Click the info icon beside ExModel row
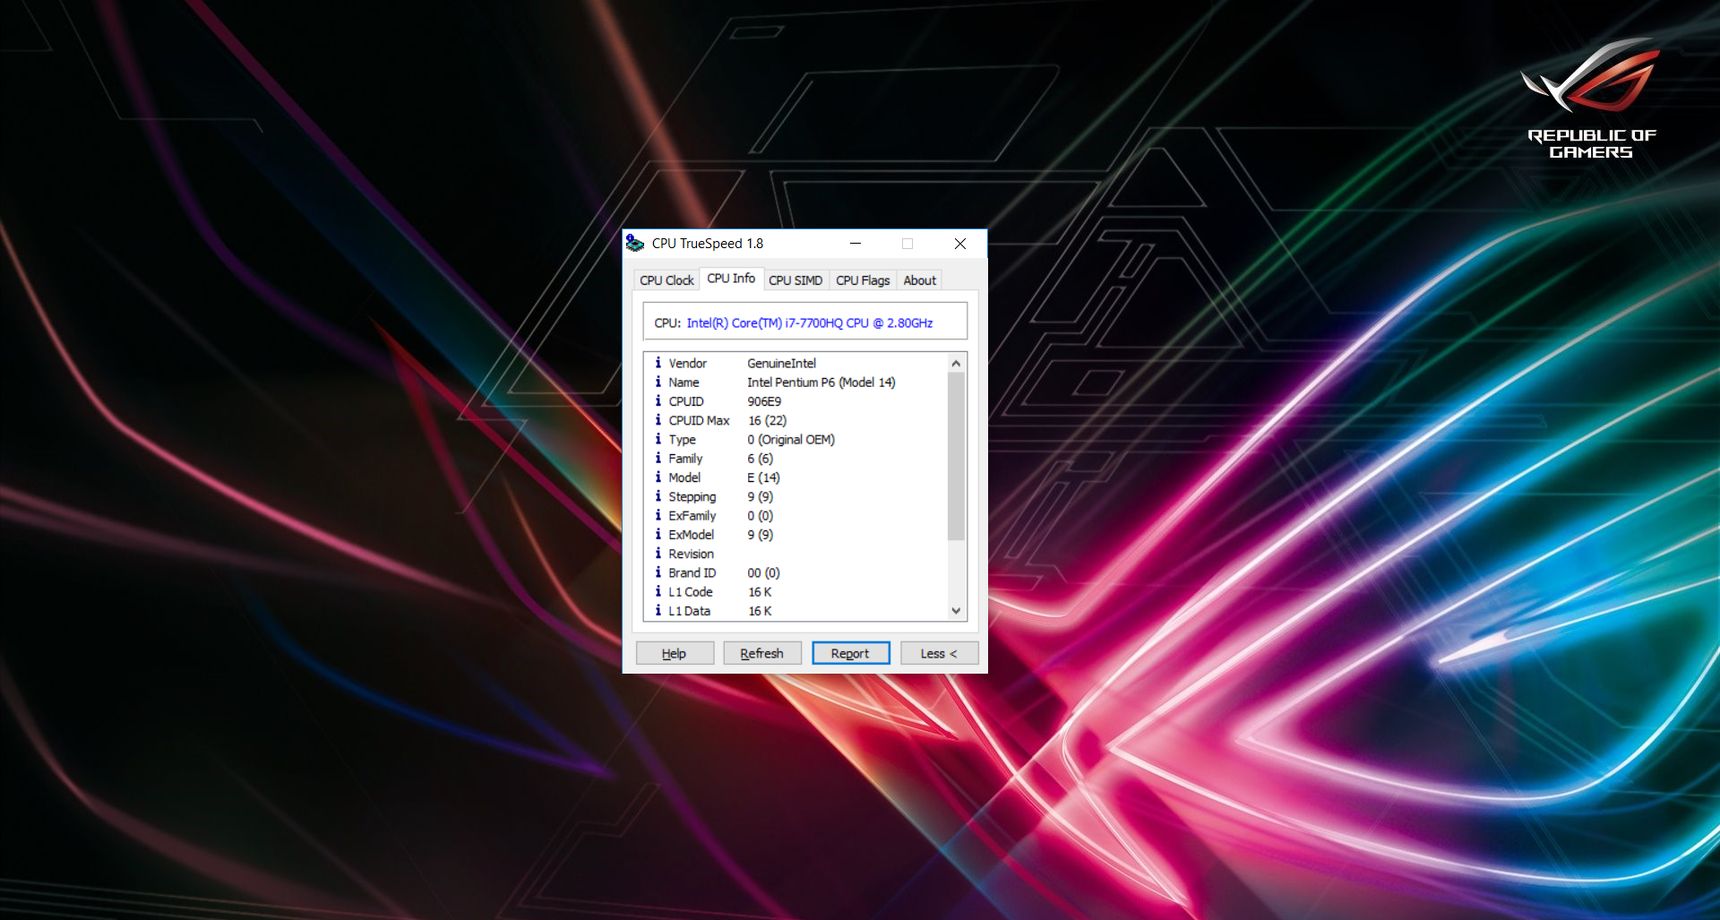 tap(658, 534)
